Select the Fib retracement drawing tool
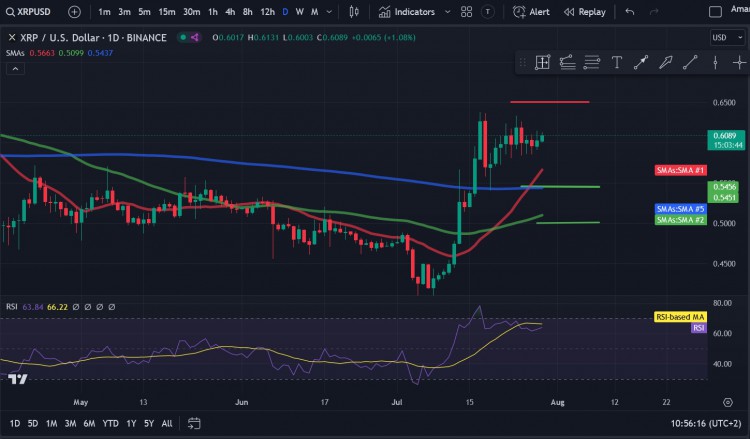 (567, 62)
